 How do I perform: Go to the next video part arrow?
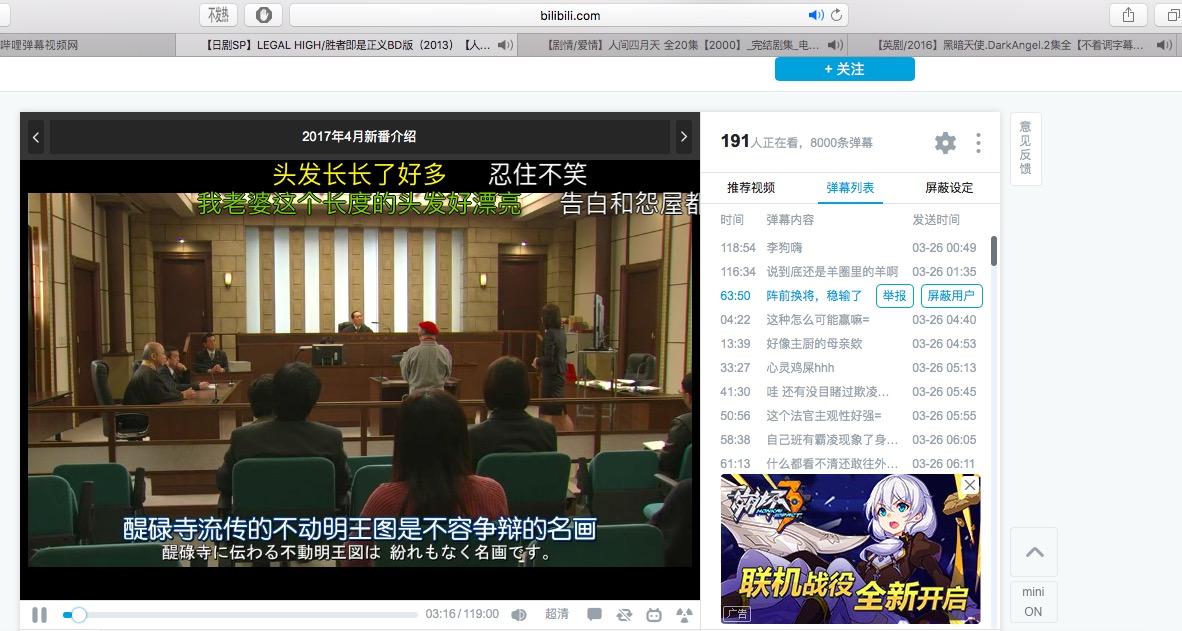(684, 136)
